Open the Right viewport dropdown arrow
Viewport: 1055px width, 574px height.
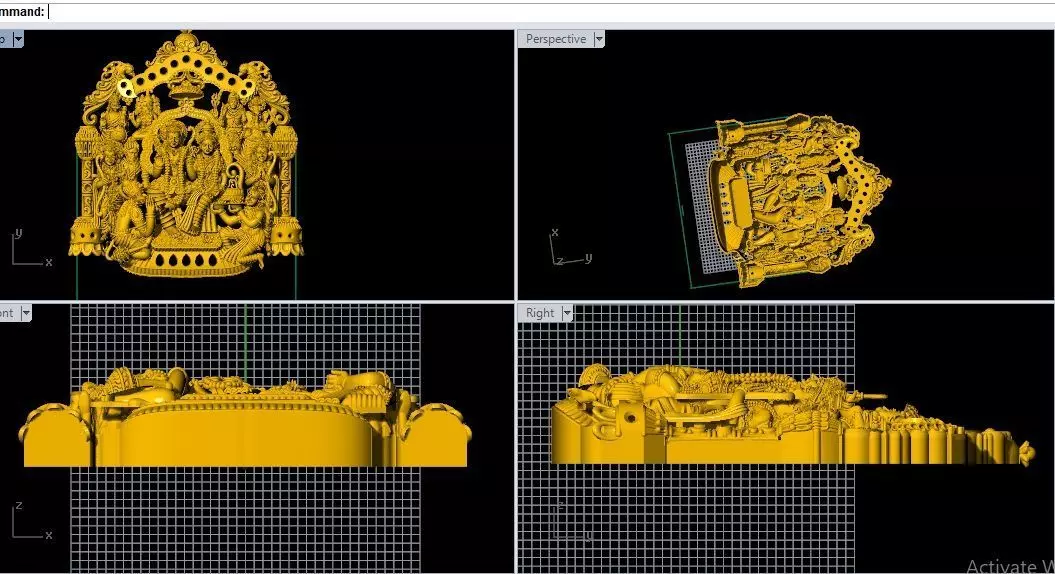567,313
